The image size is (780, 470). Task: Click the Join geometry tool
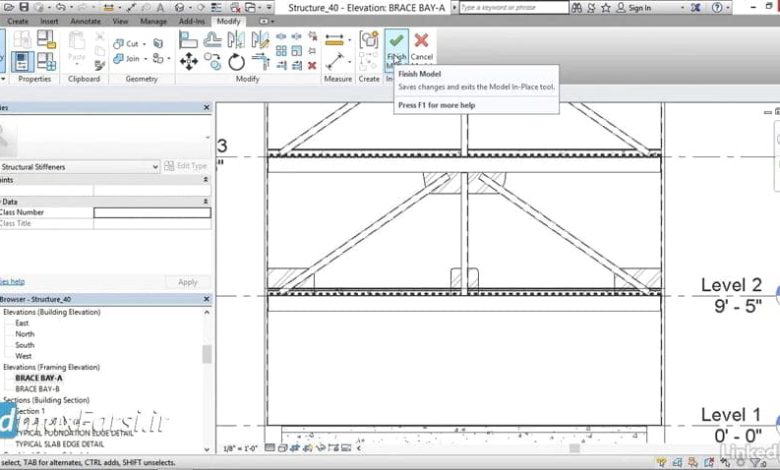click(126, 59)
